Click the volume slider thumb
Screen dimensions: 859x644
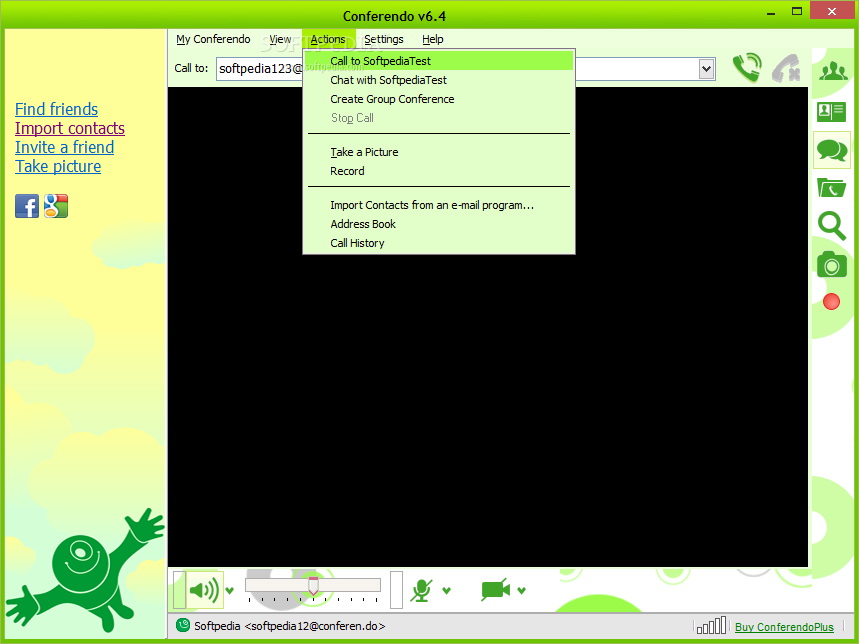point(313,586)
